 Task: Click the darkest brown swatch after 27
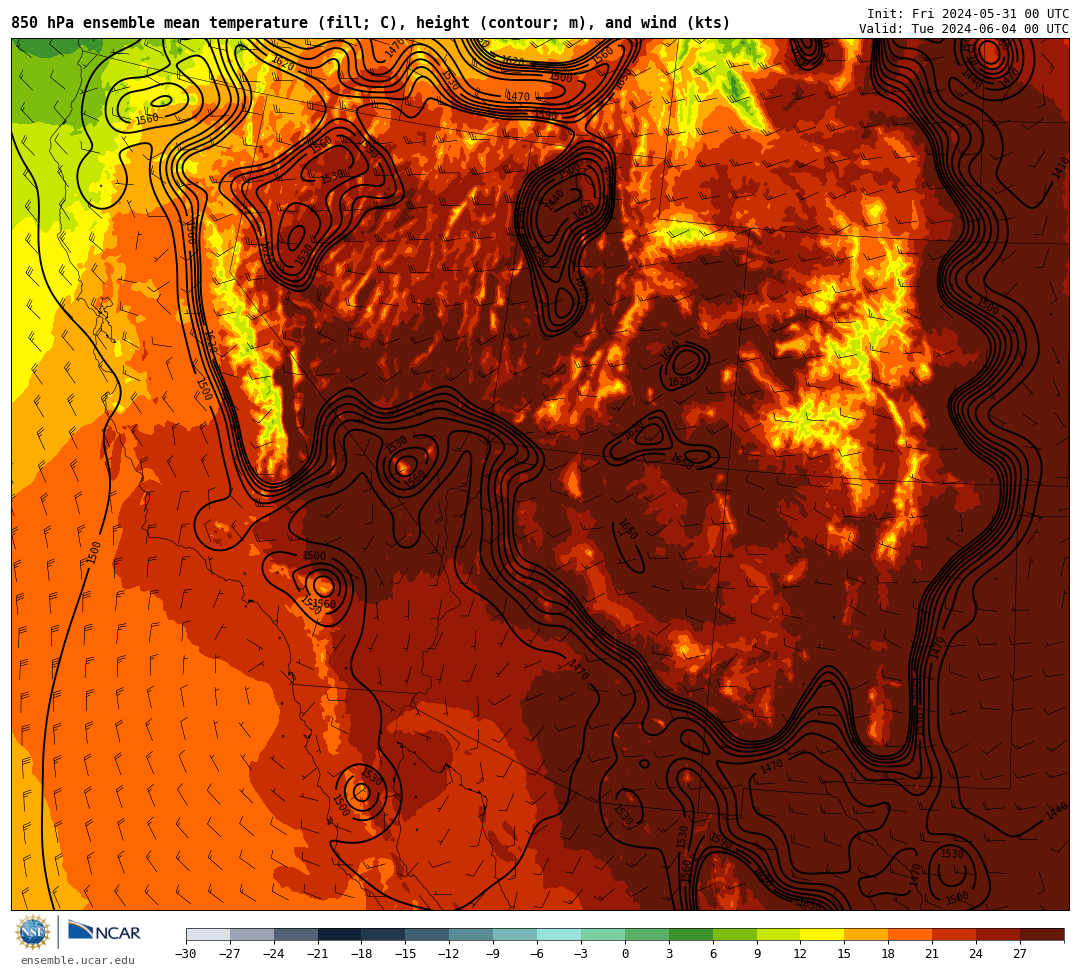click(1042, 934)
